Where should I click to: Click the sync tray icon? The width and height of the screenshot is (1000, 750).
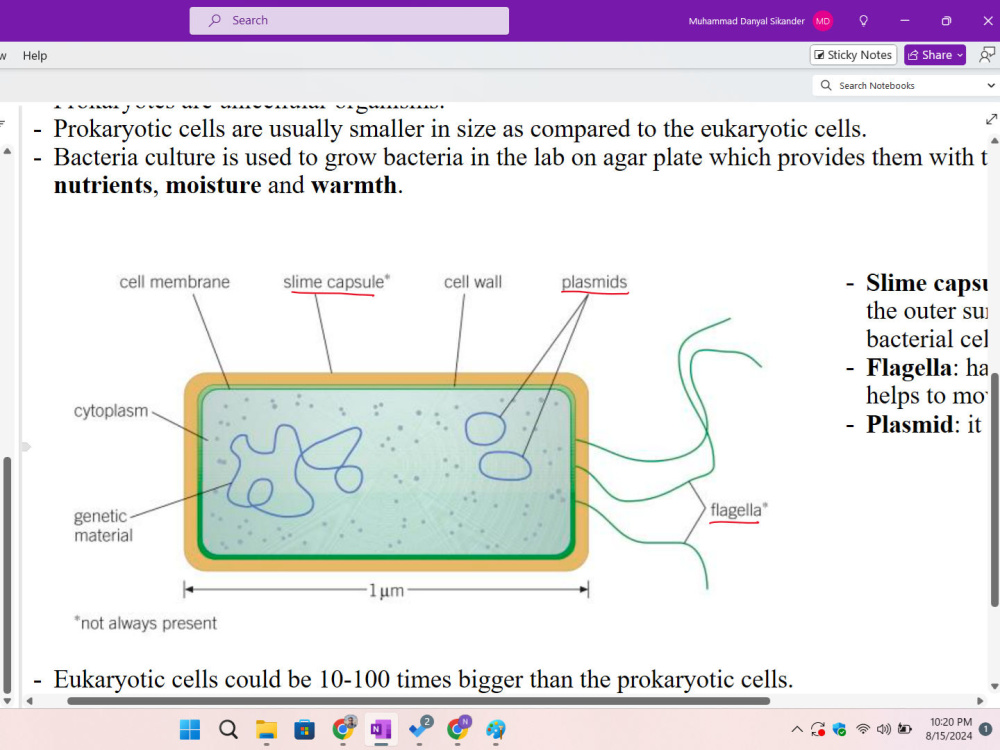(818, 729)
